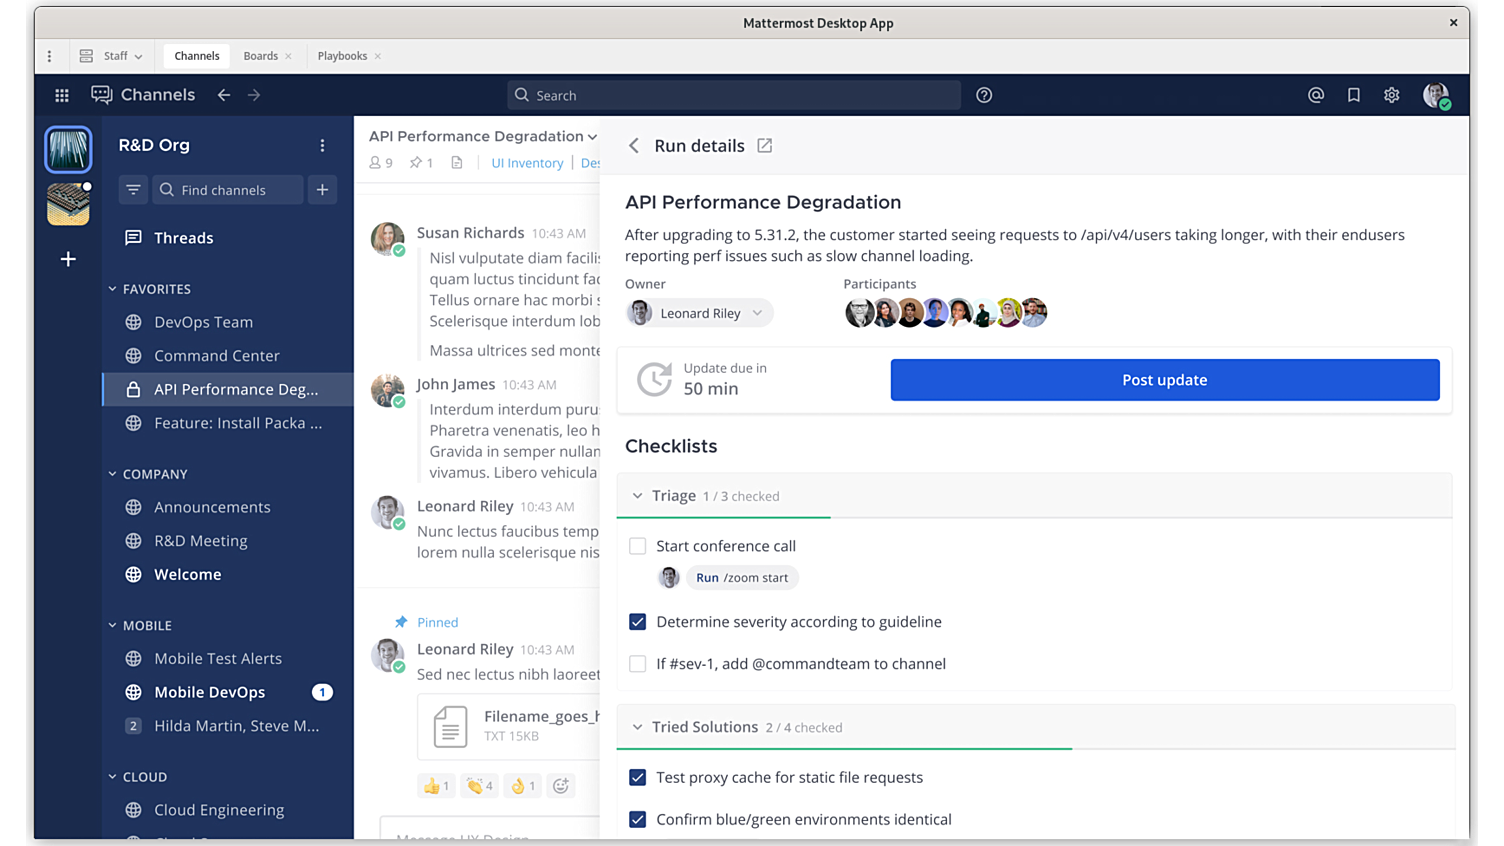
Task: Collapse the Triage checklist section
Action: pos(637,496)
